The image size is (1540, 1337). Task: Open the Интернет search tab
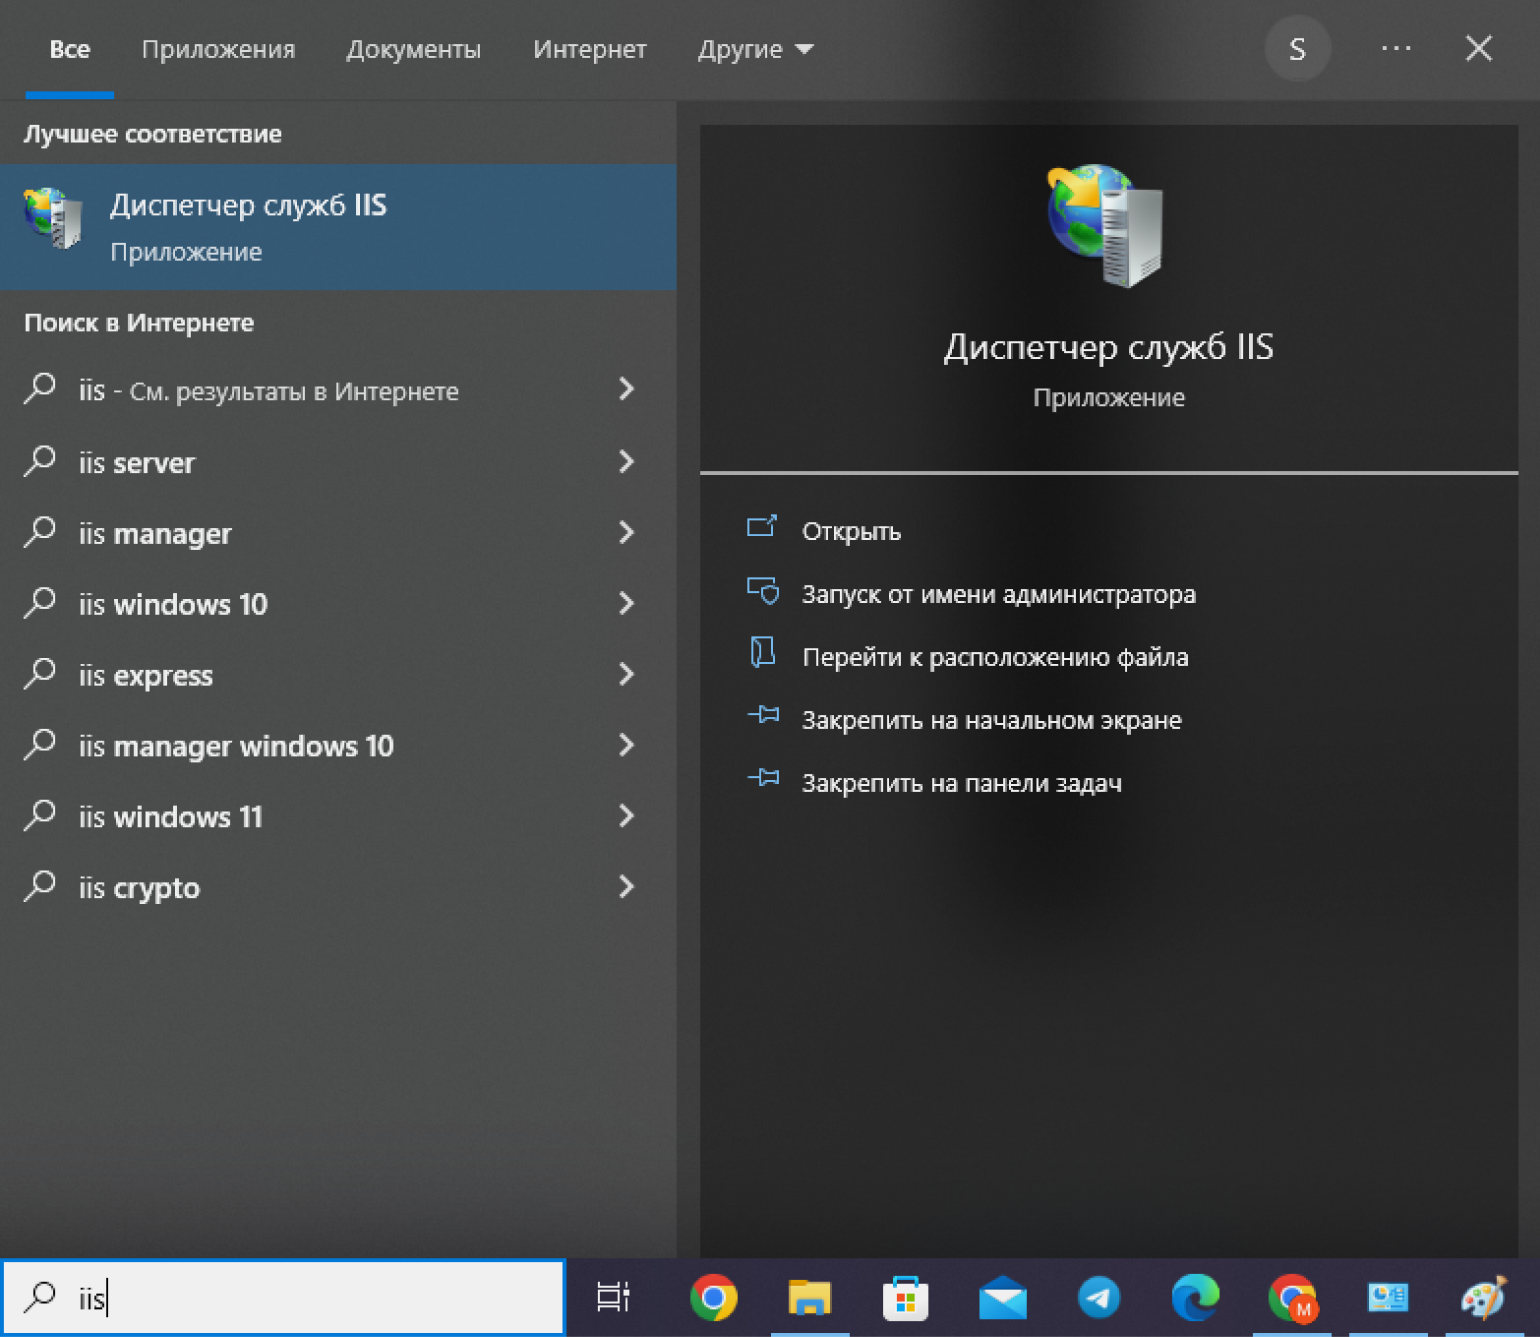point(589,49)
